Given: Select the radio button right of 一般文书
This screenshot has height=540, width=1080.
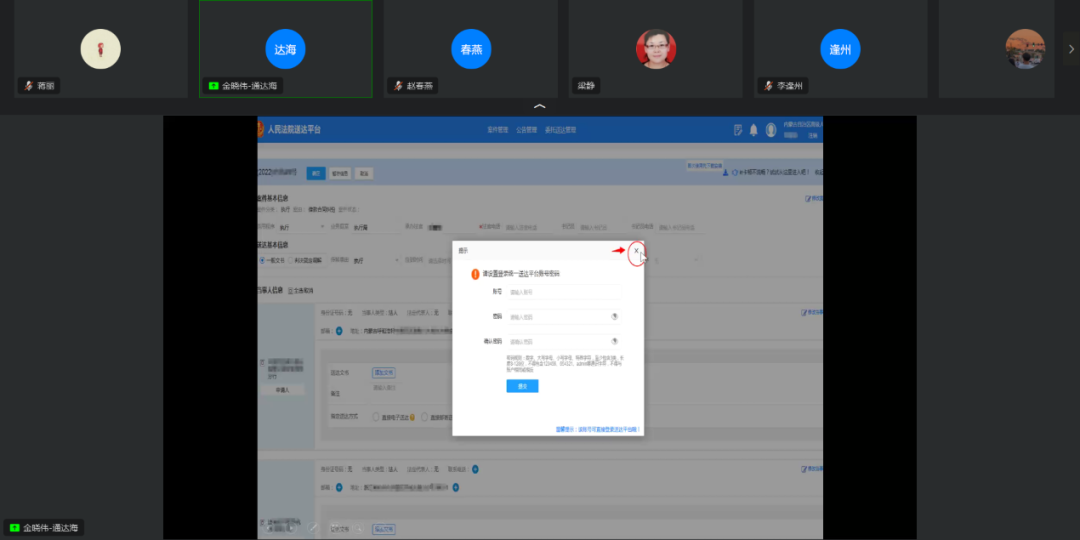Looking at the screenshot, I should pos(290,260).
